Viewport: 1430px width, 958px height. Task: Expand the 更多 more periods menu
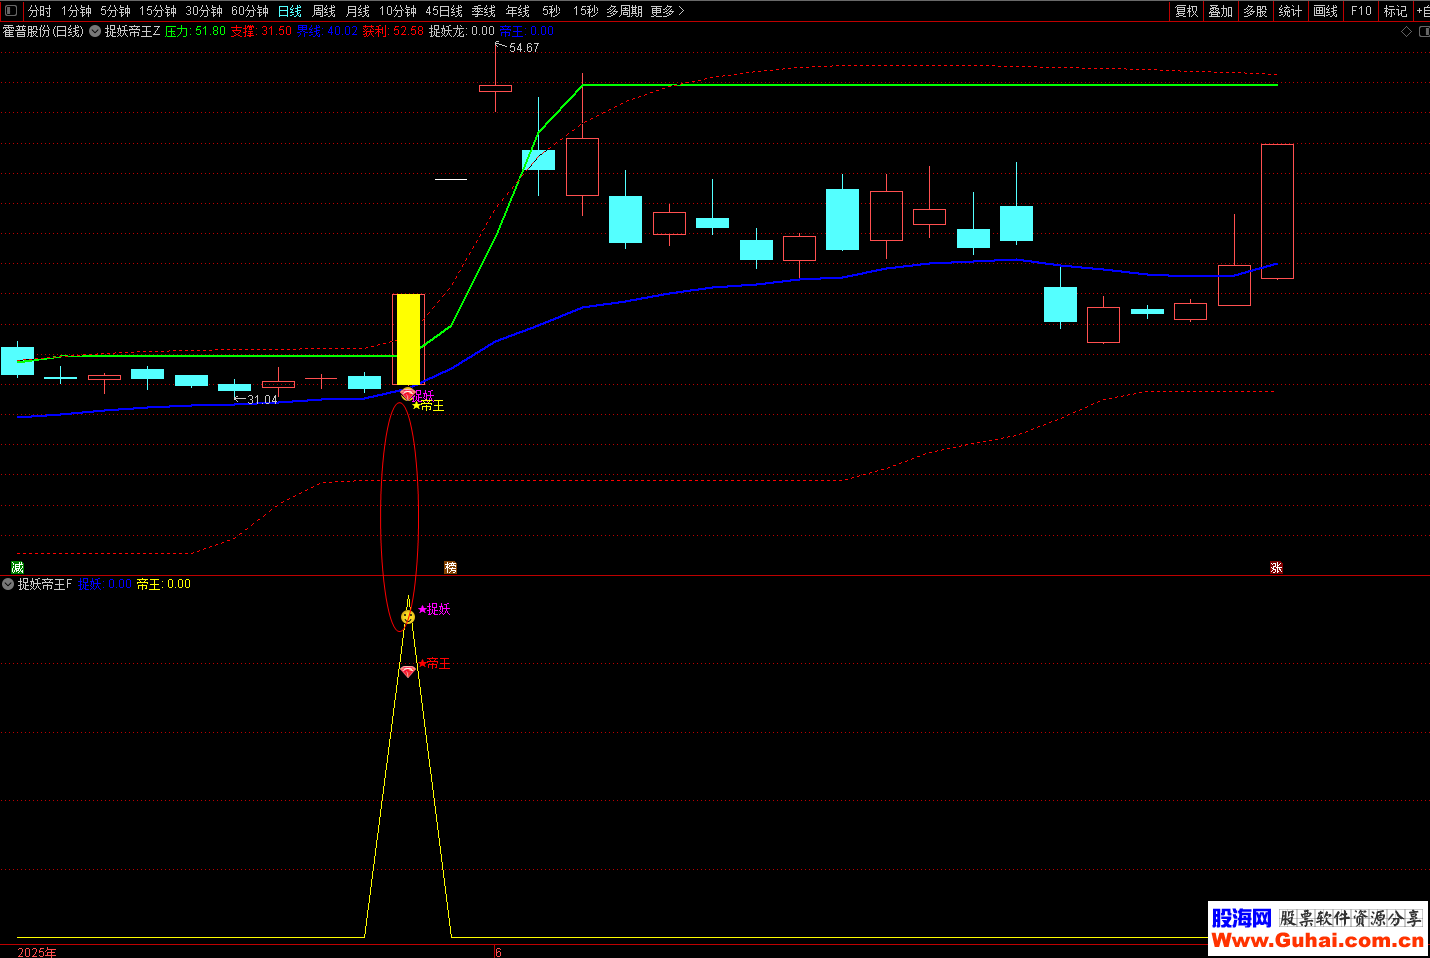click(x=667, y=11)
